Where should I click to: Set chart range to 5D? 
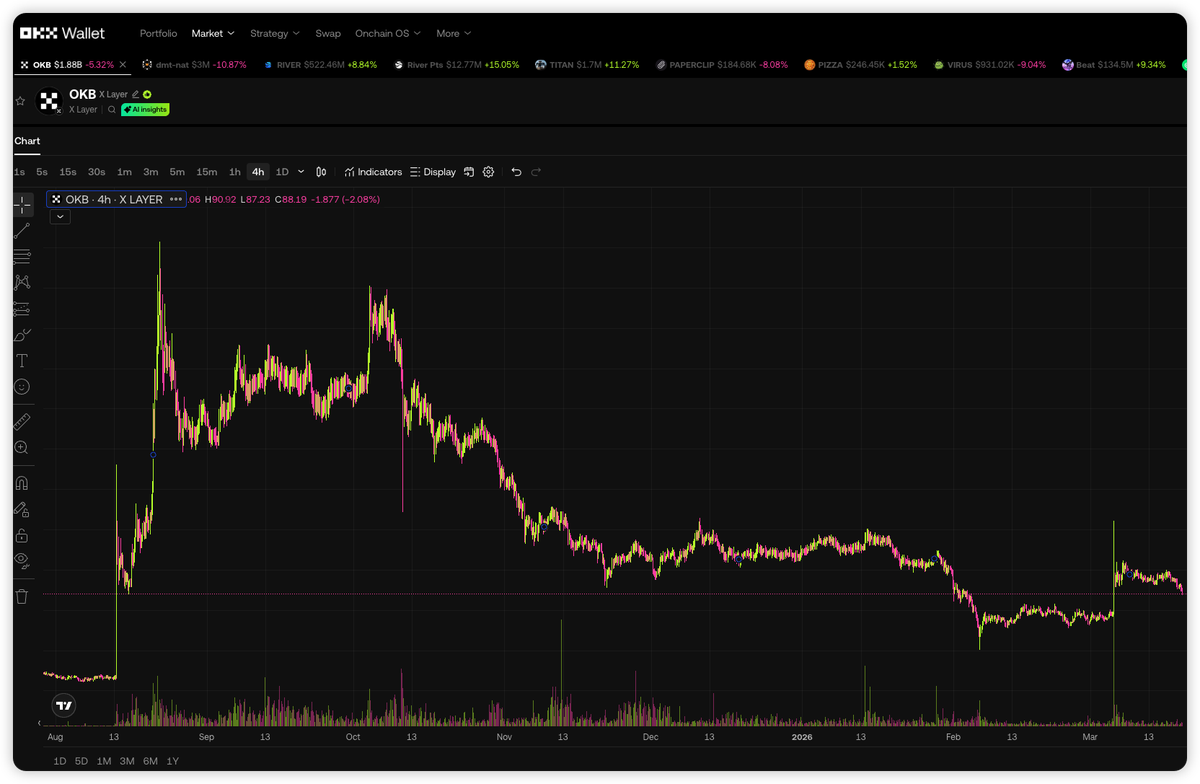pos(81,761)
